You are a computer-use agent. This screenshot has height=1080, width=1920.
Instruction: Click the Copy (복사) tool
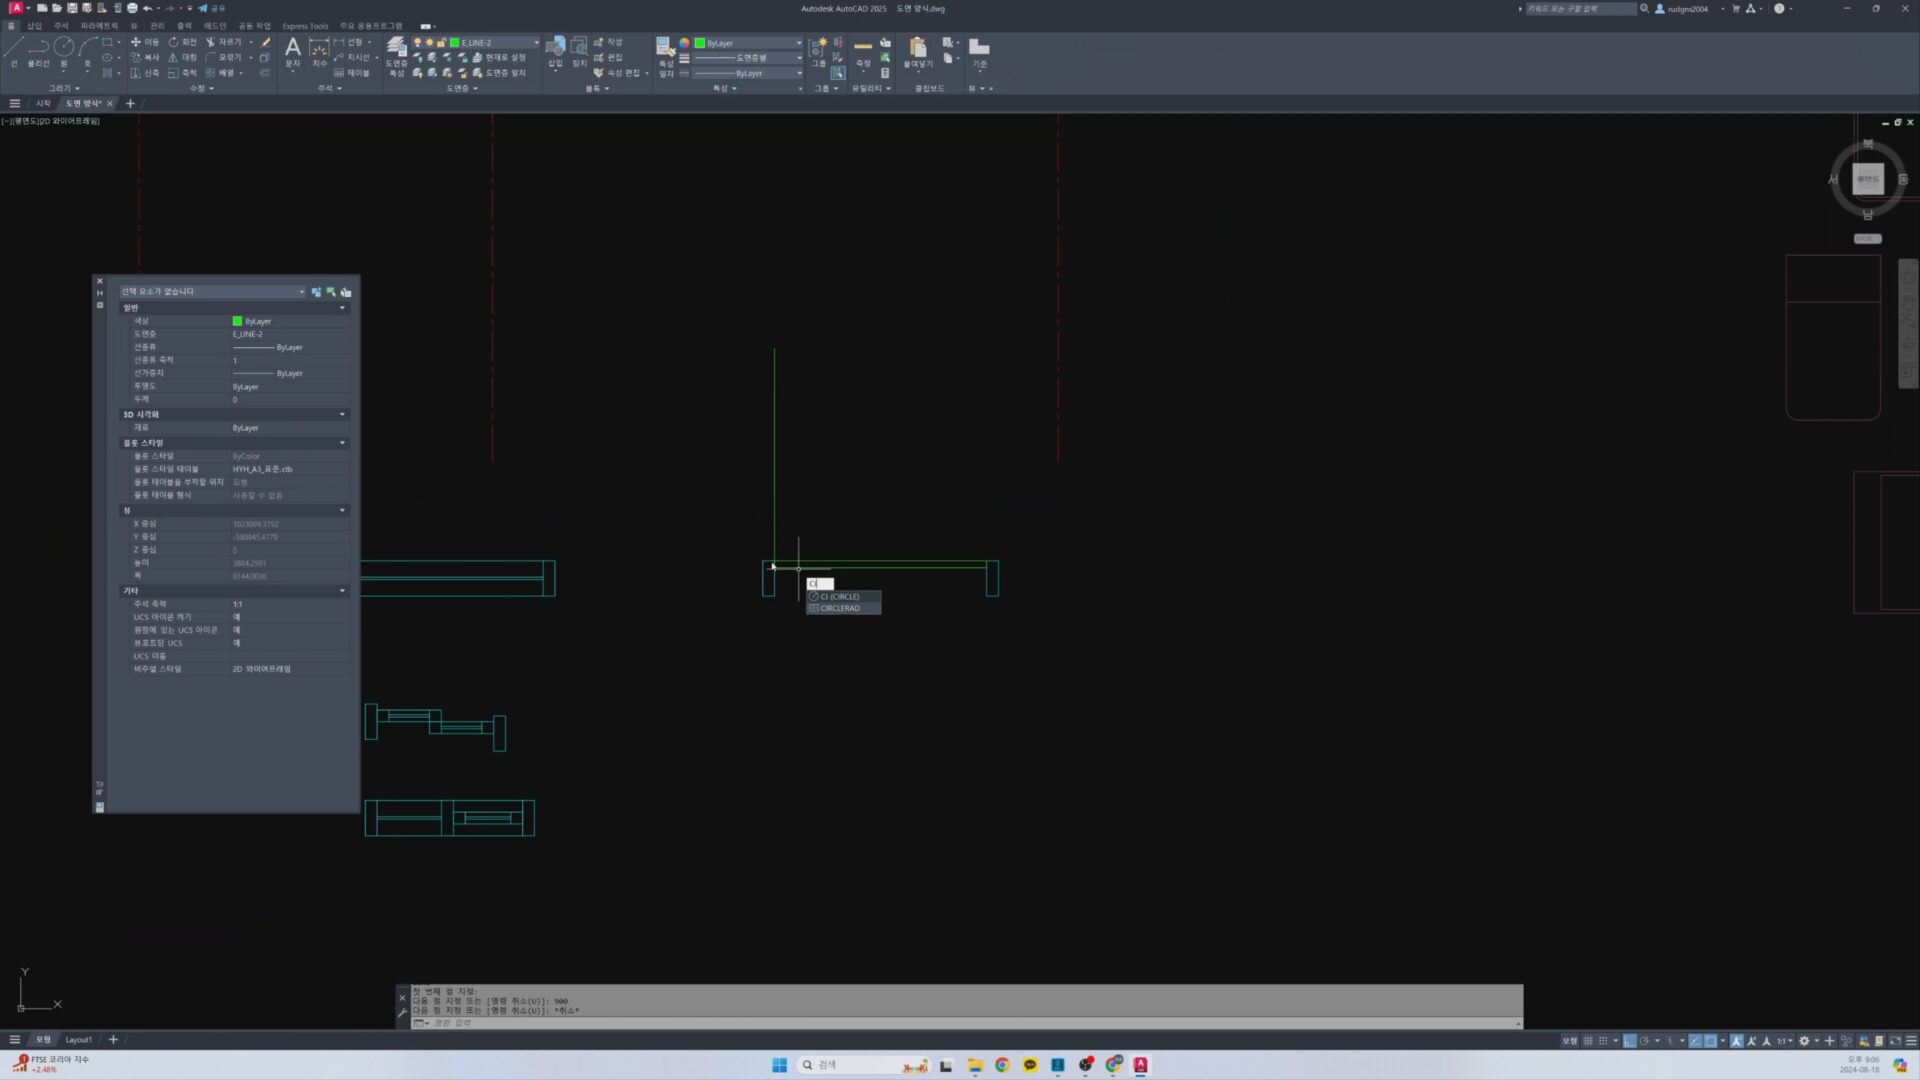145,57
